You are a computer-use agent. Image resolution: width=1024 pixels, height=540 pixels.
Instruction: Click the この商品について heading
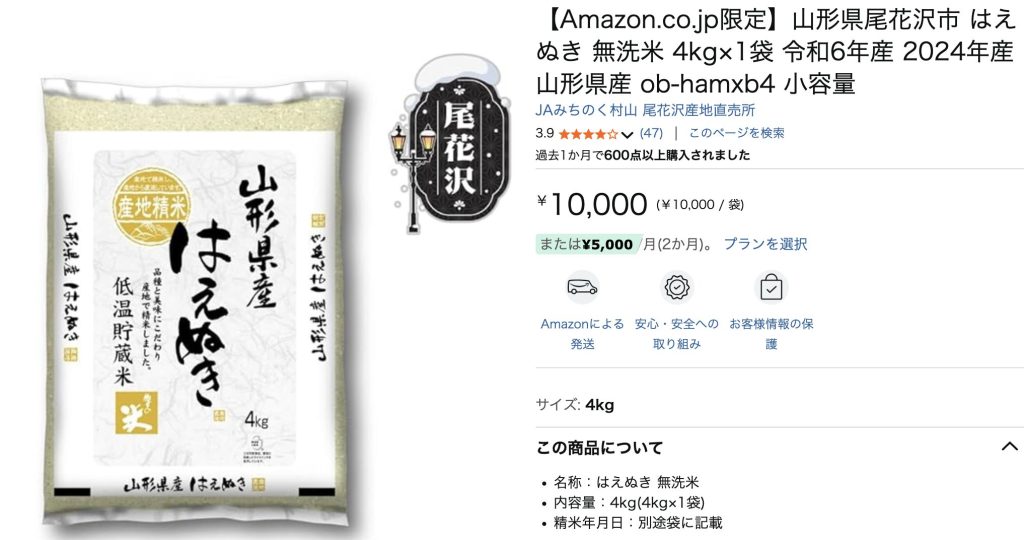pyautogui.click(x=600, y=448)
